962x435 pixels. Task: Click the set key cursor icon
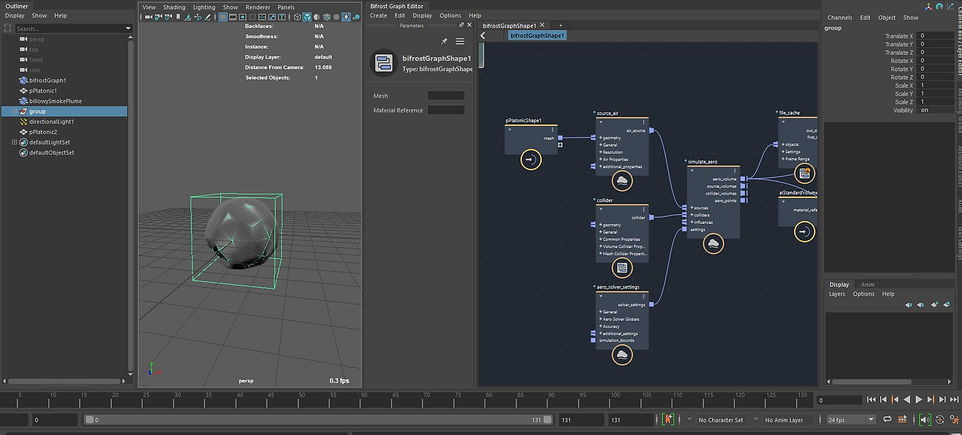[669, 419]
